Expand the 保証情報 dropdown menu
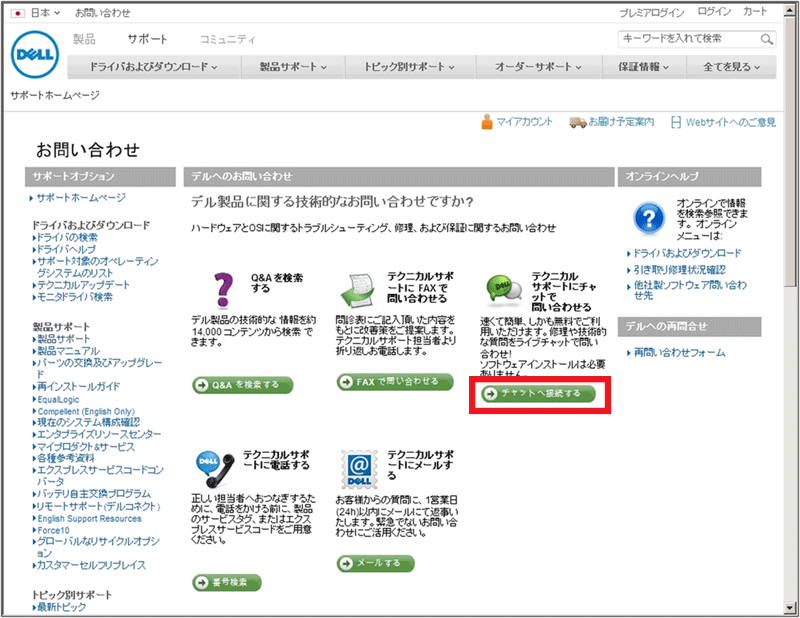The height and width of the screenshot is (618, 800). pyautogui.click(x=641, y=67)
